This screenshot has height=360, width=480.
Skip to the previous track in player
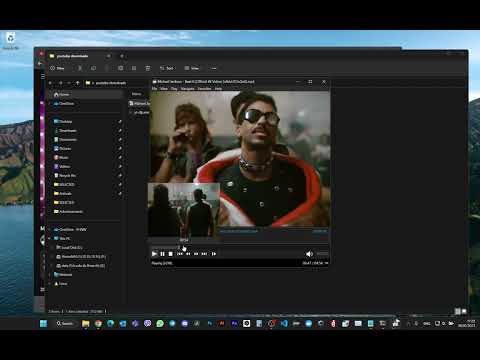click(180, 254)
